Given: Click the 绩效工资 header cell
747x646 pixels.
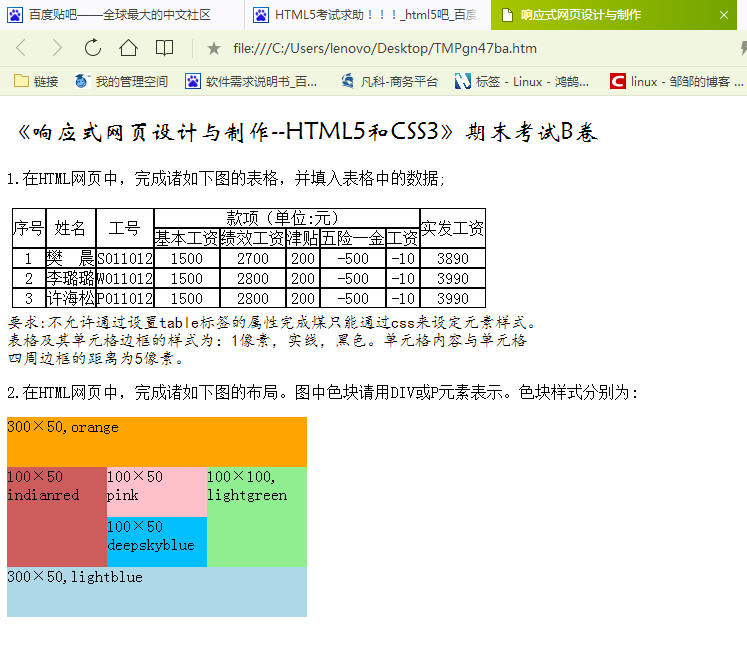Looking at the screenshot, I should [252, 238].
